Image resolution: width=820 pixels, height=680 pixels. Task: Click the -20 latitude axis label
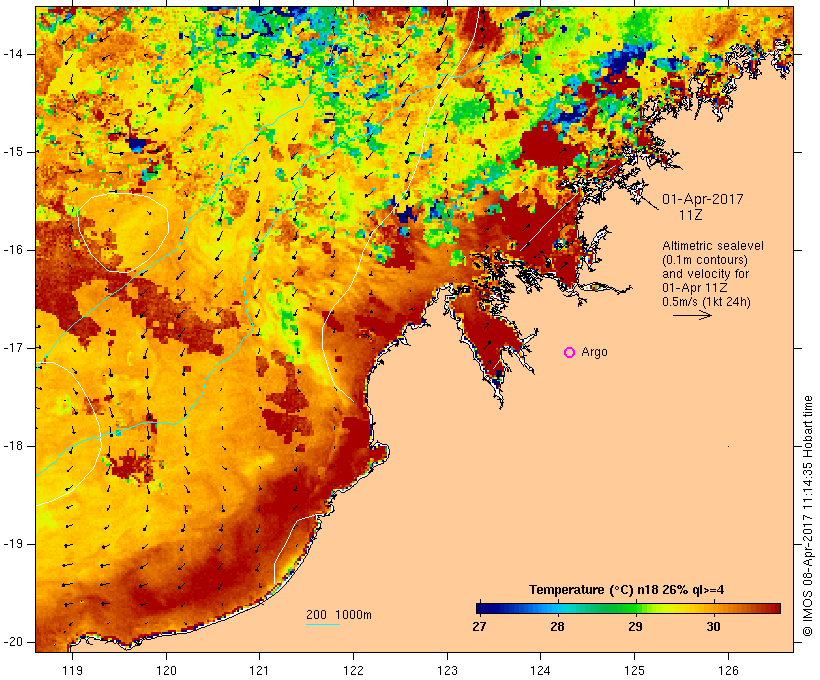(13, 642)
